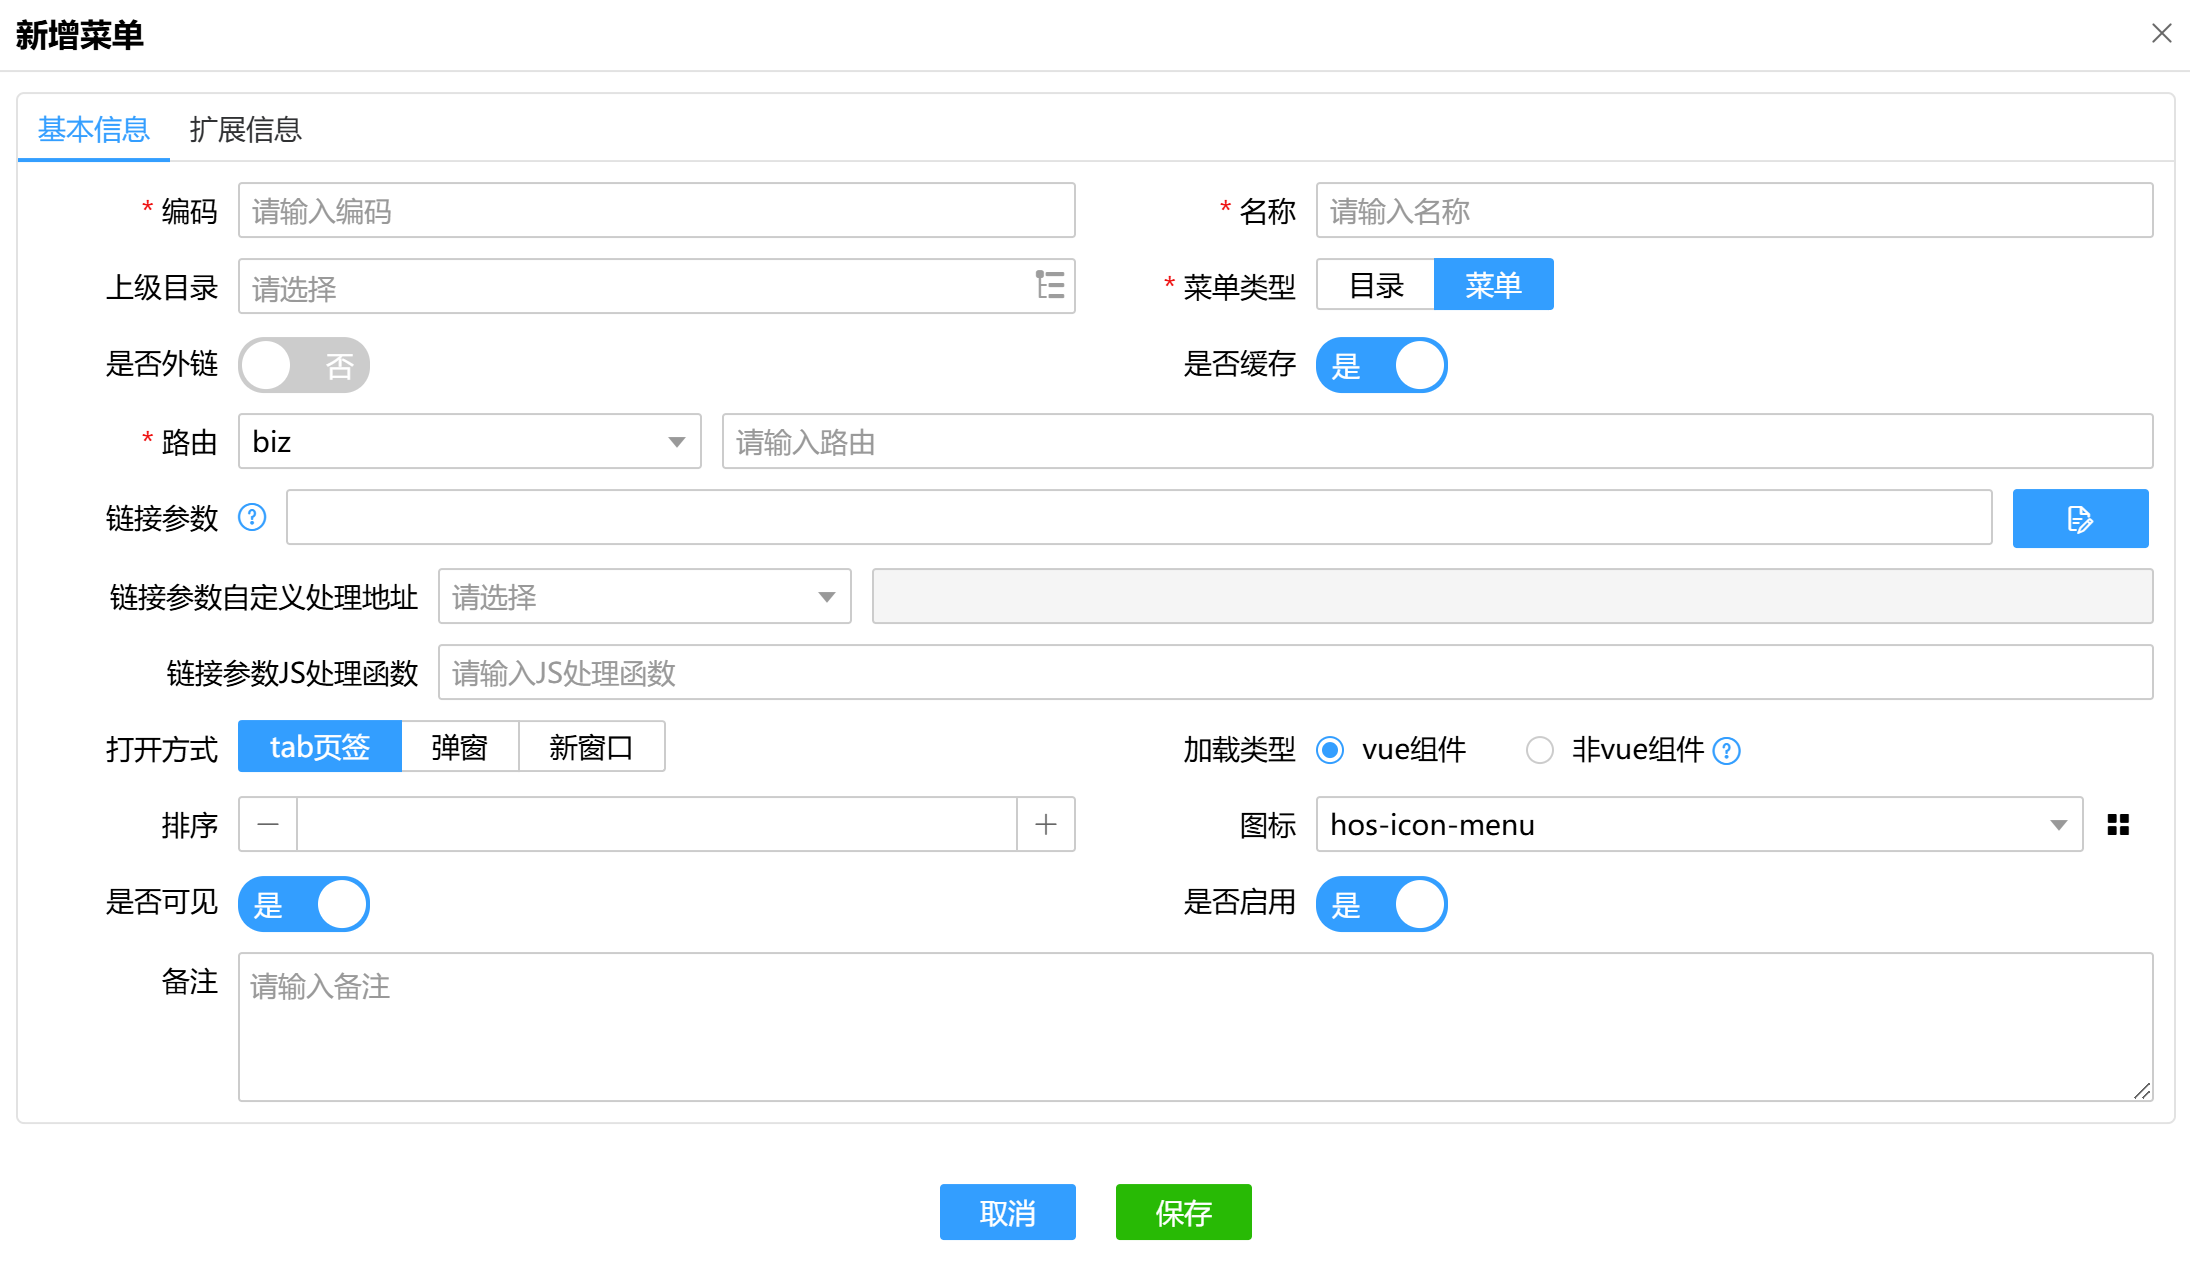
Task: Toggle the 是否外链 switch on
Action: coord(304,365)
